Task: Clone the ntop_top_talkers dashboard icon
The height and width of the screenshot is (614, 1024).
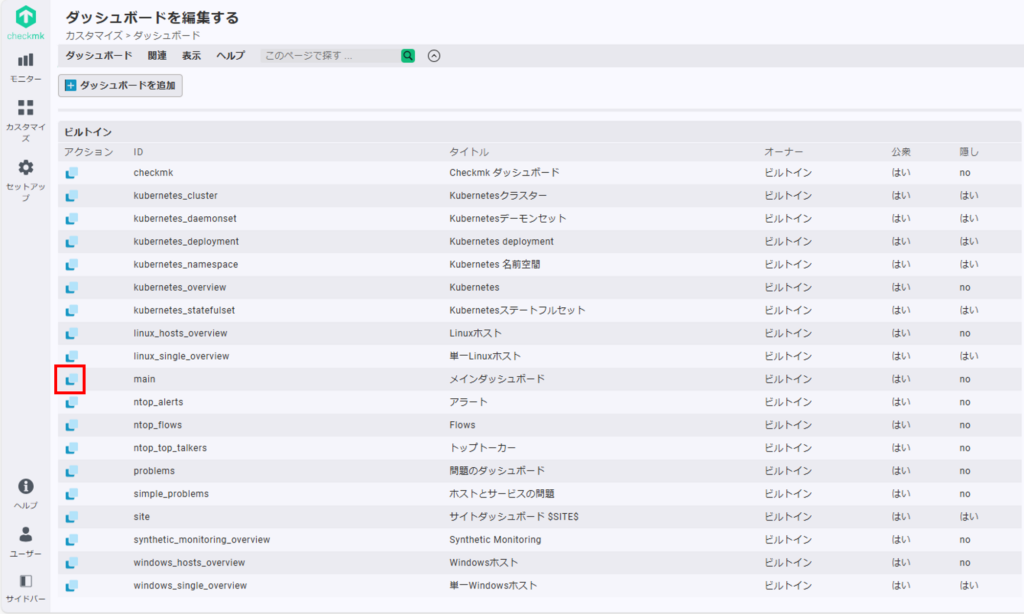Action: point(71,448)
